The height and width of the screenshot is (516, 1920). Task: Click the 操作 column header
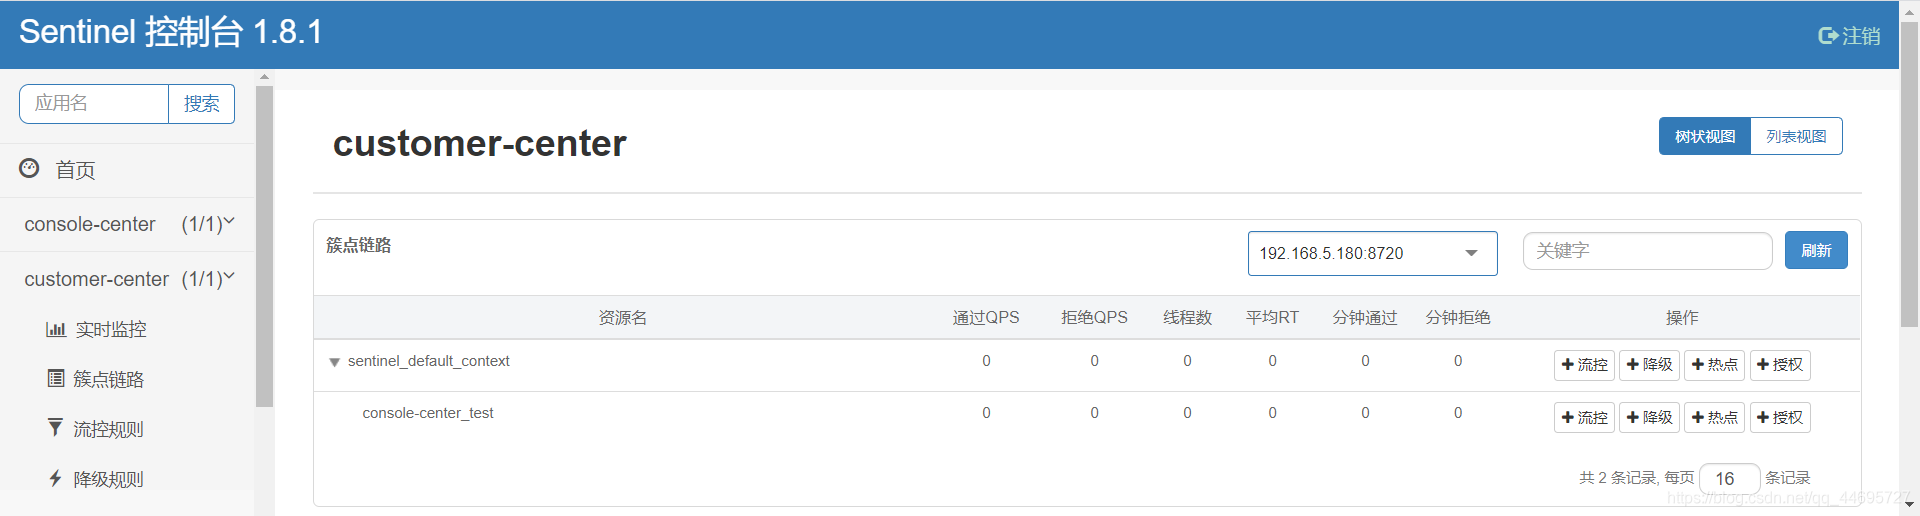point(1682,317)
